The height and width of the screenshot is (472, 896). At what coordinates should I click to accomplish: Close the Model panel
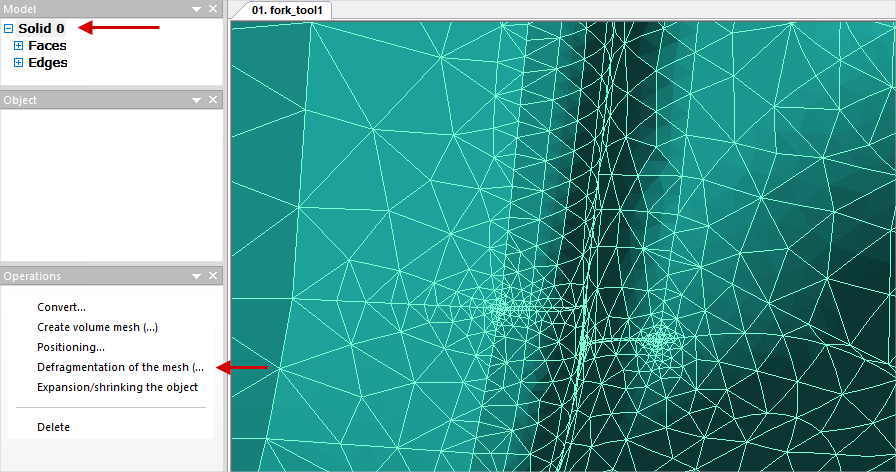(213, 9)
